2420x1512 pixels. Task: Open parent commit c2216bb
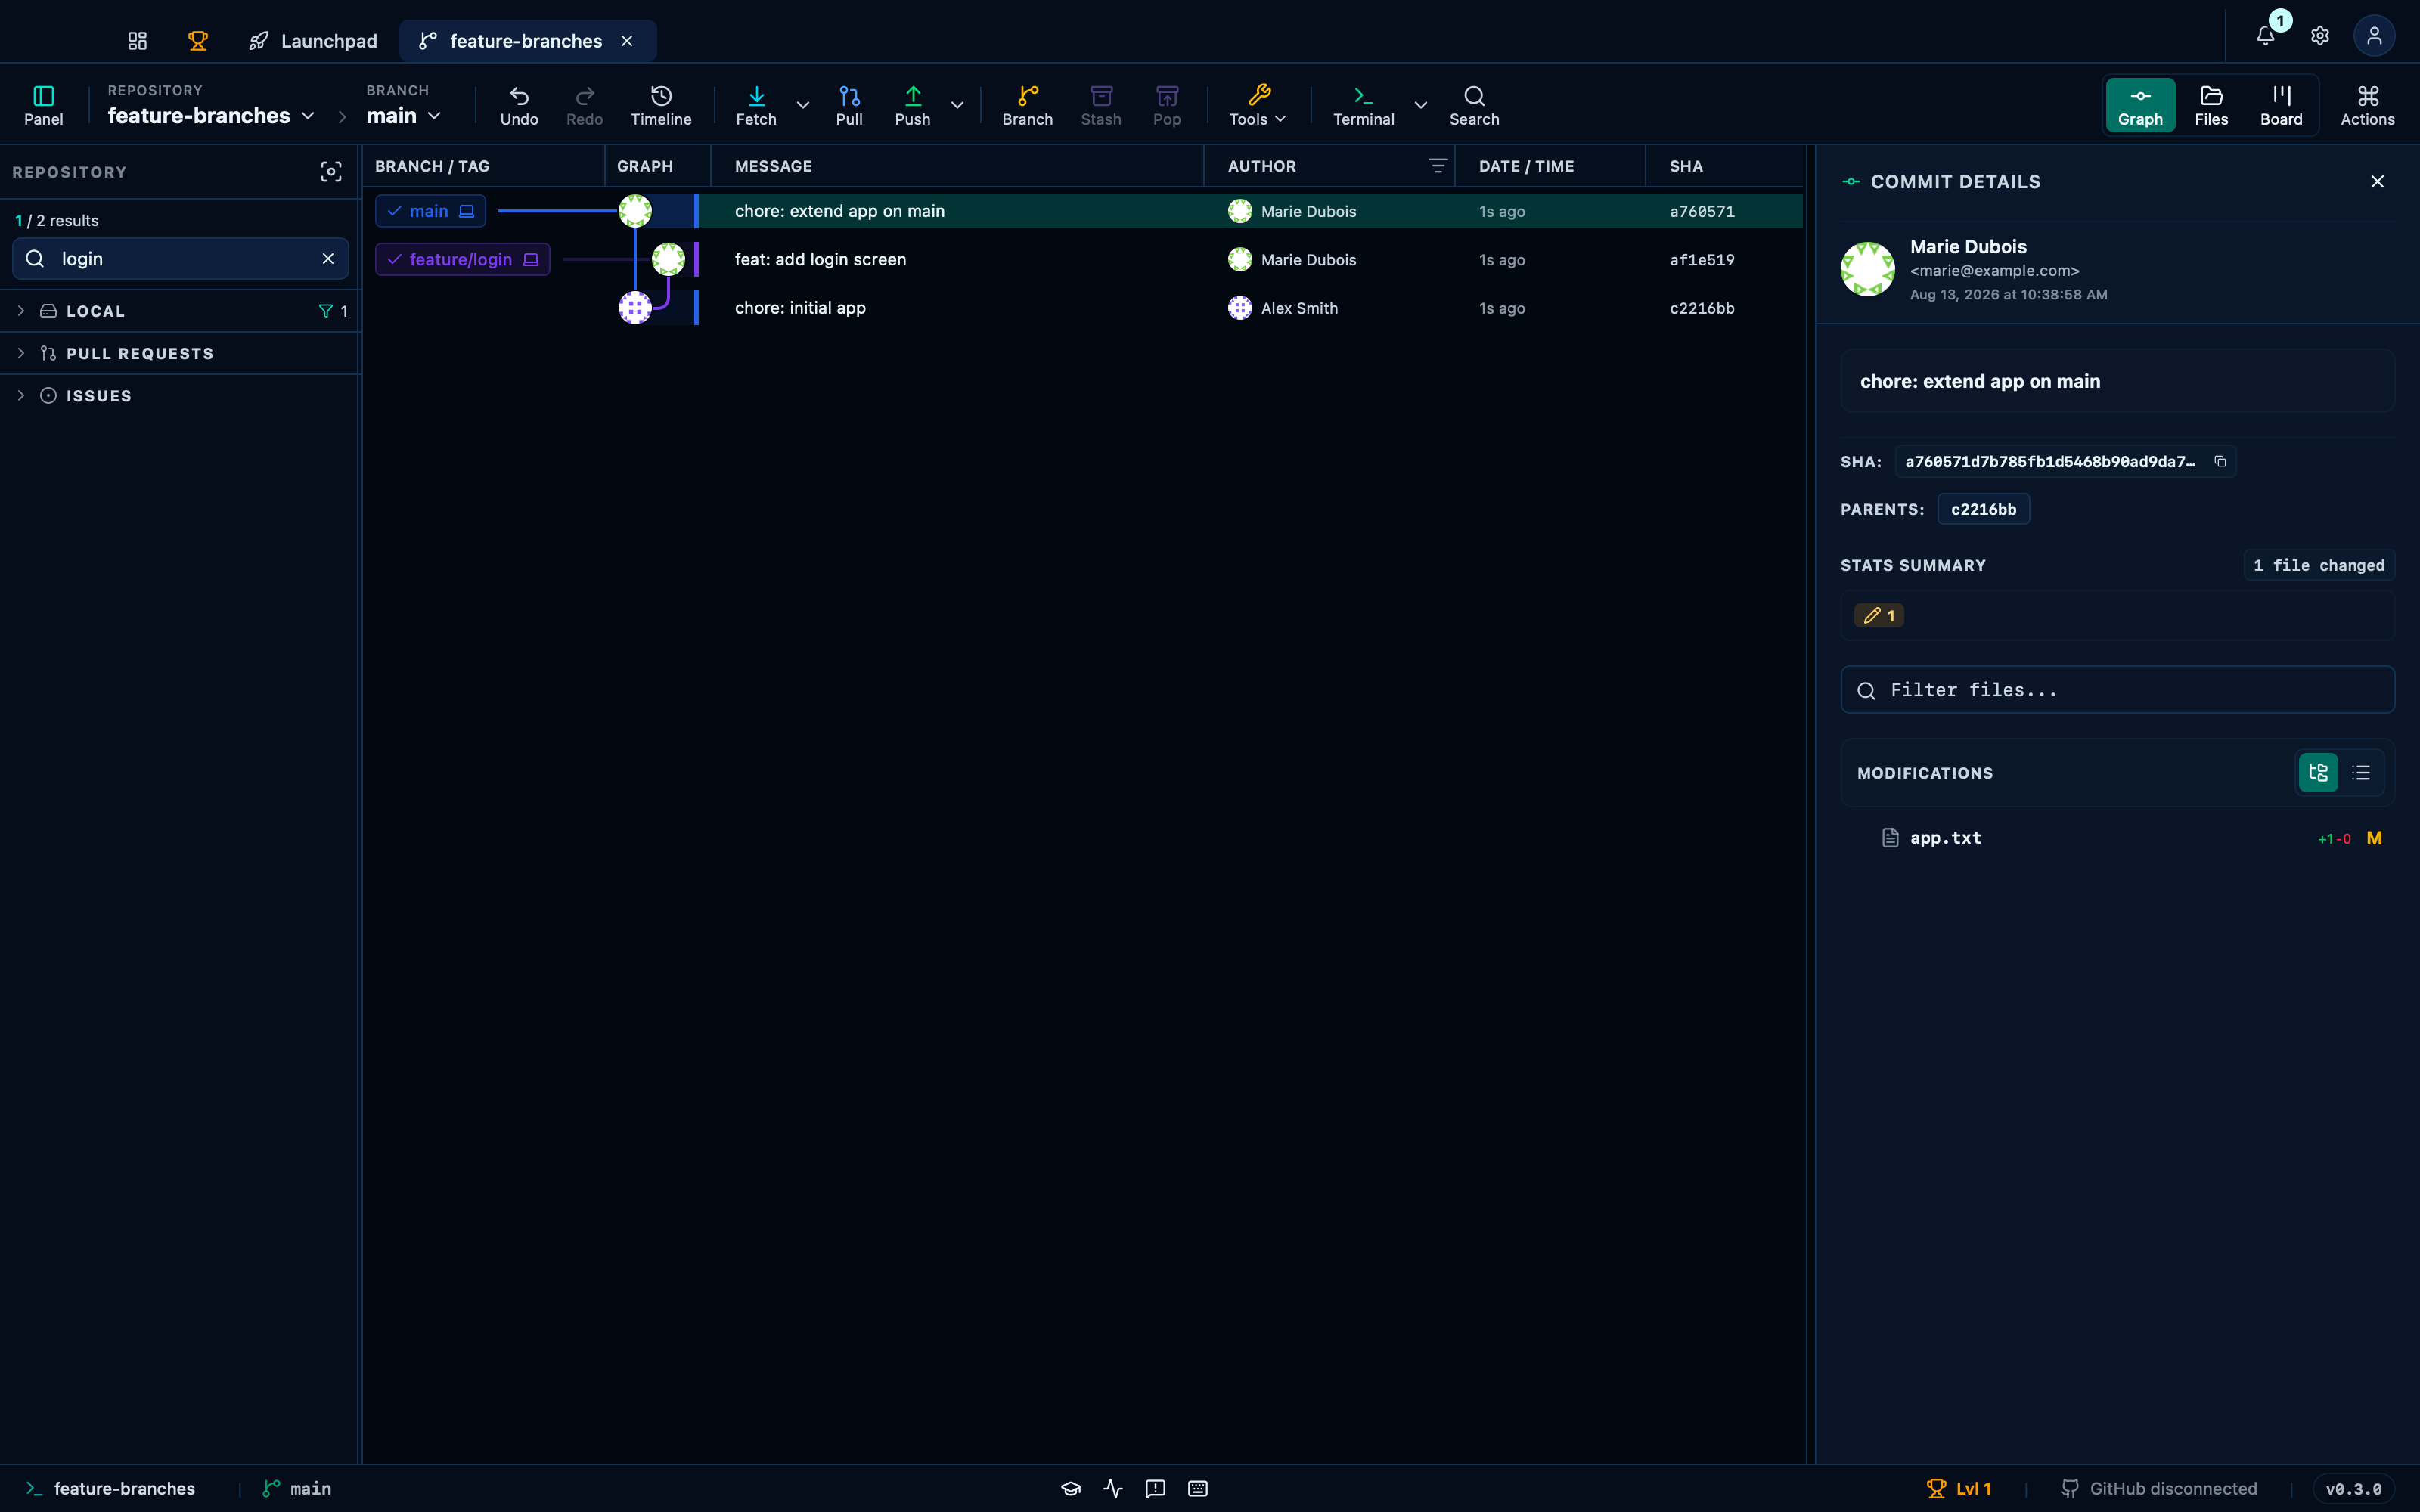click(1983, 509)
